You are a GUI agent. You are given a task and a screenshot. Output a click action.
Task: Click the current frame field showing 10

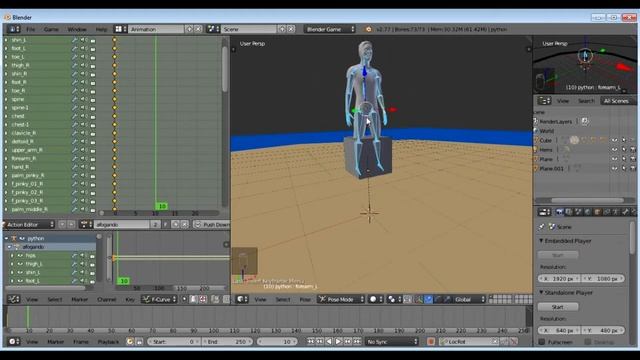click(x=277, y=342)
